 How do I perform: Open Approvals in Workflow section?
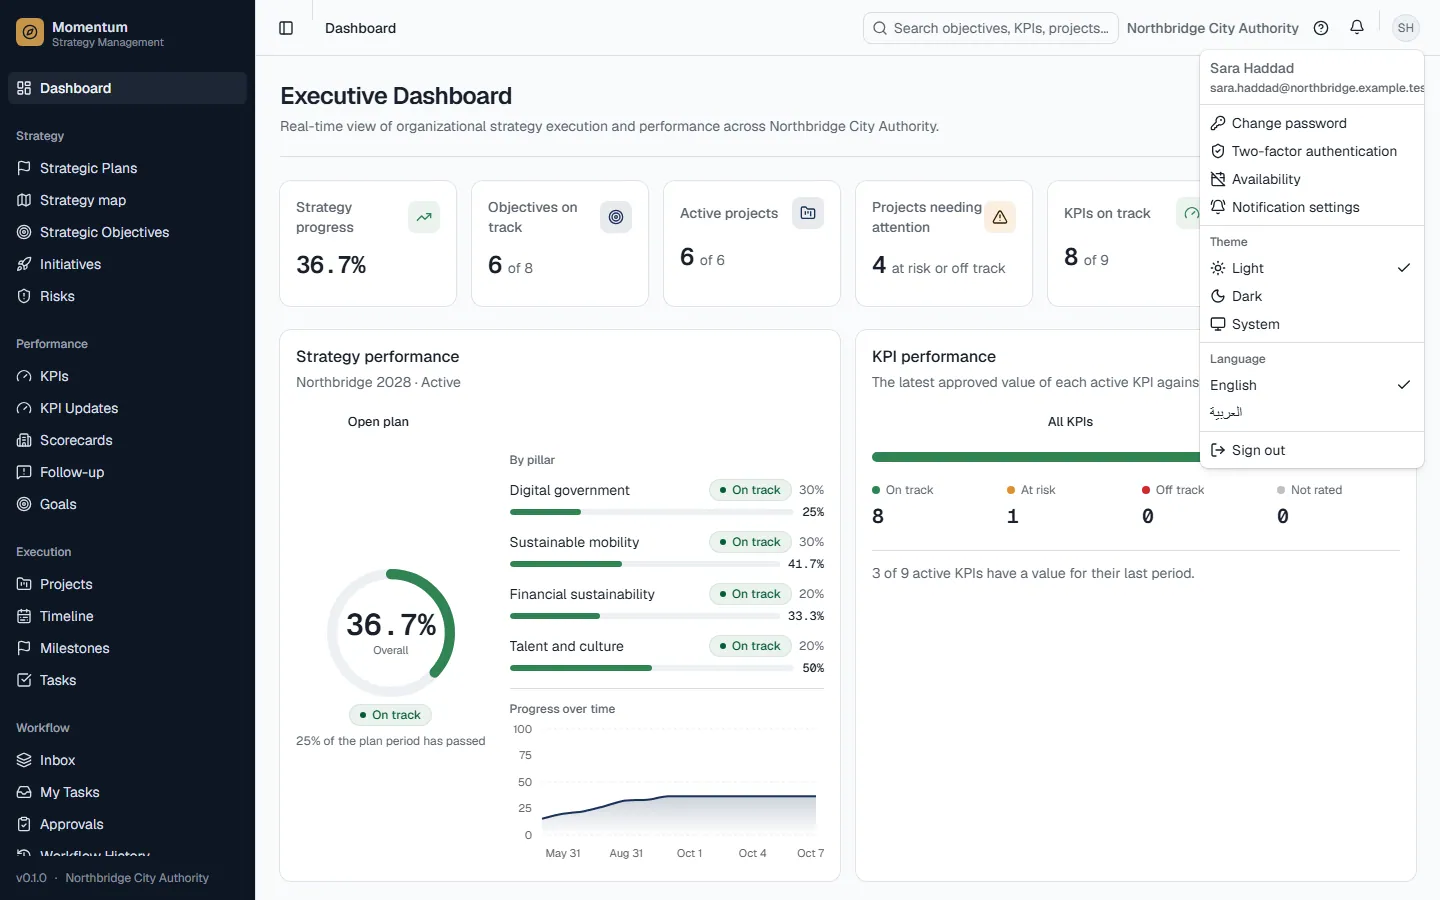click(x=127, y=824)
